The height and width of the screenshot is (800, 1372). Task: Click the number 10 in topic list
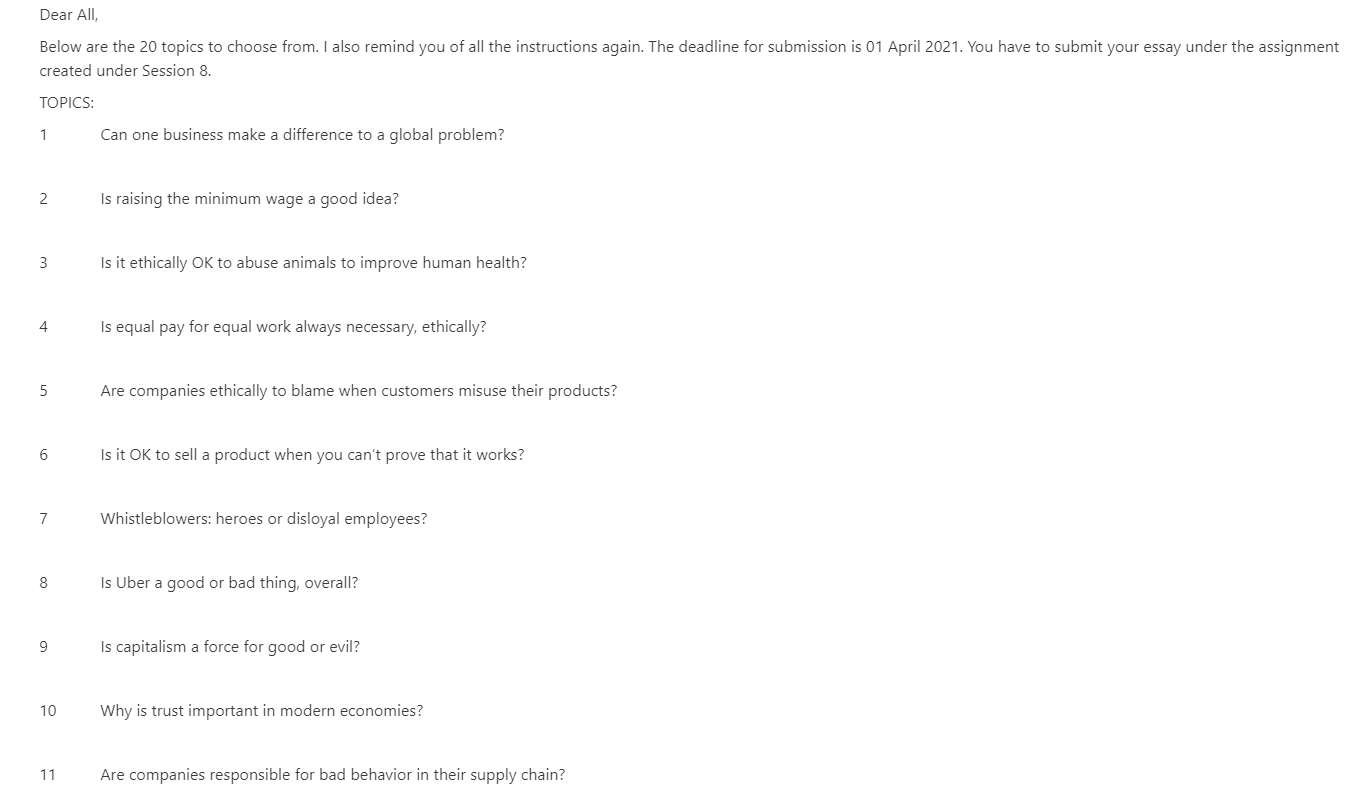48,711
